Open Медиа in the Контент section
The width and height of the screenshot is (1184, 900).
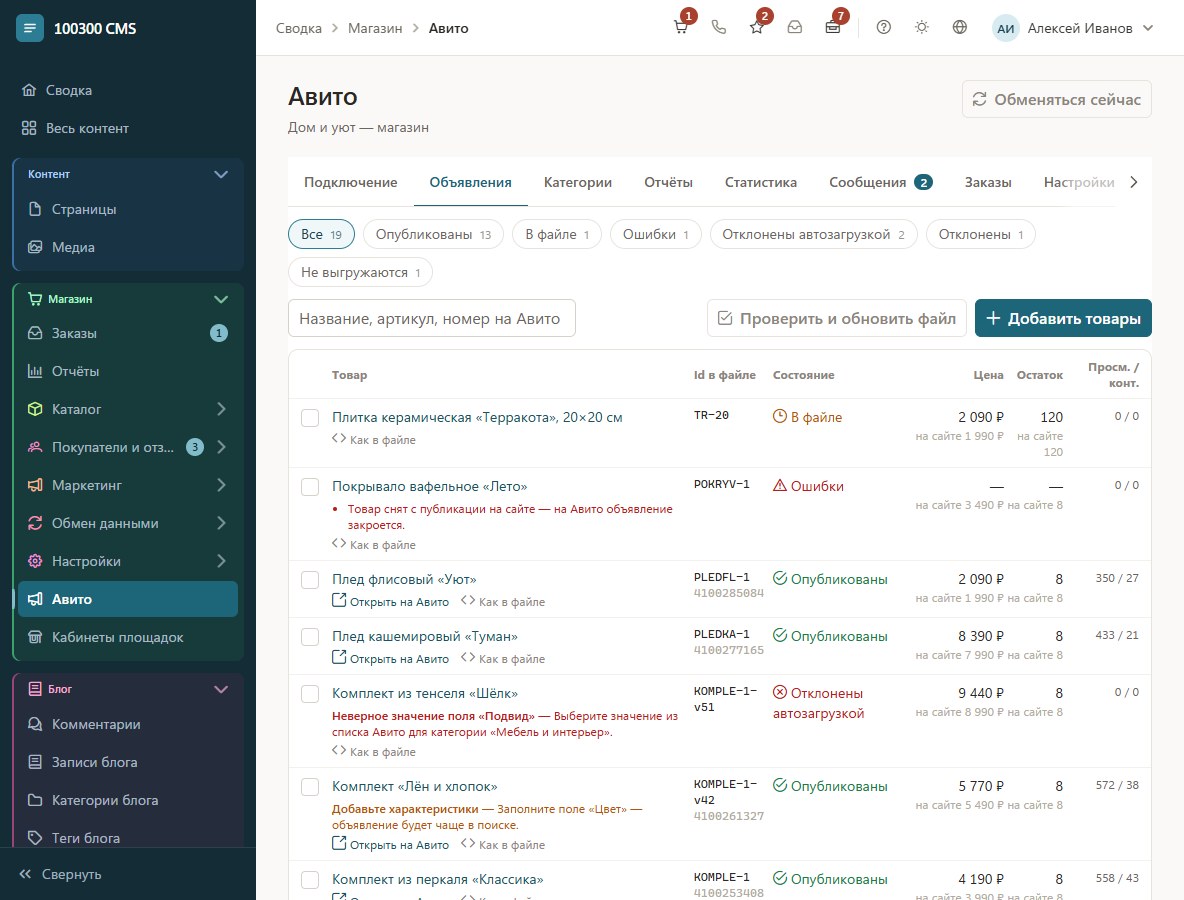pyautogui.click(x=128, y=247)
